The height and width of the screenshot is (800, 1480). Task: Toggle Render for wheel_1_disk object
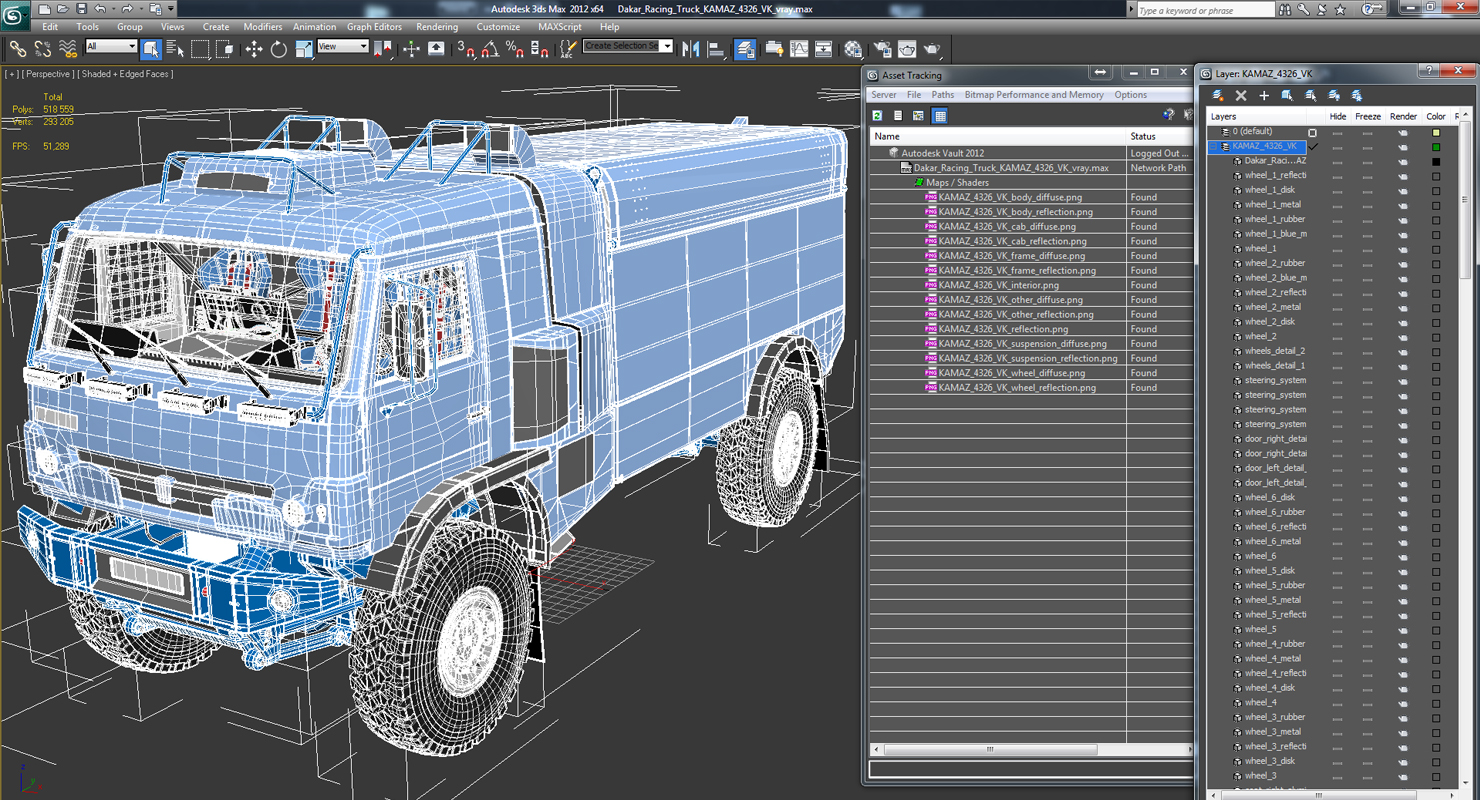point(1403,190)
